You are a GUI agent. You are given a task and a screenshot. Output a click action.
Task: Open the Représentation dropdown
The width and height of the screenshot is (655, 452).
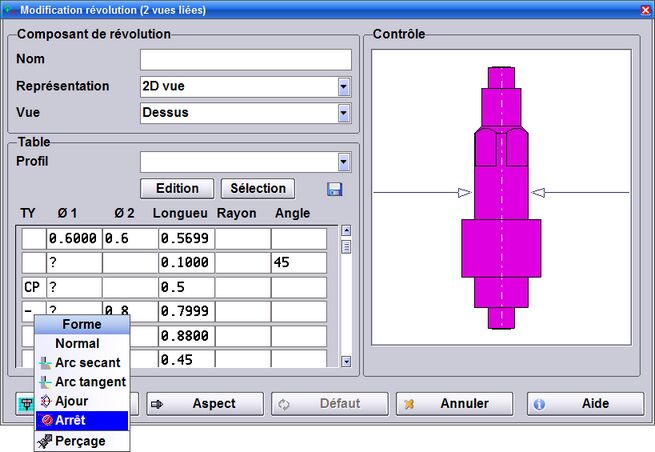coord(343,87)
